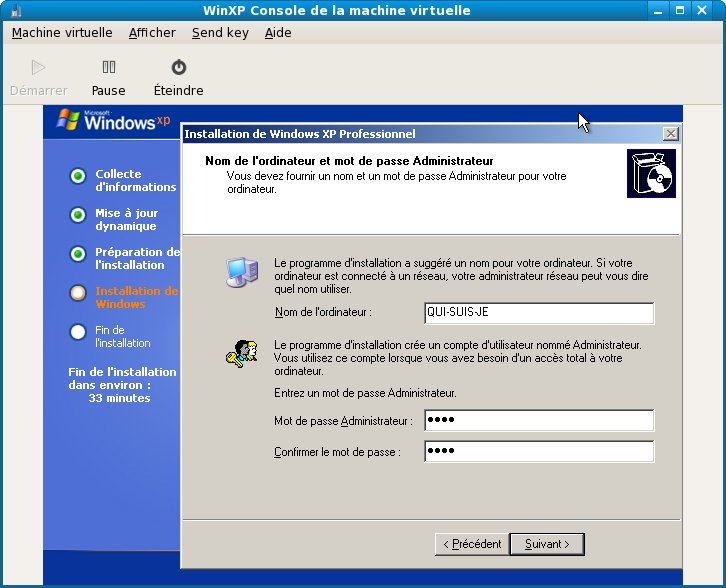Select the Fin de l'installation step indicator
Screen dimensions: 726x588
(x=78, y=332)
